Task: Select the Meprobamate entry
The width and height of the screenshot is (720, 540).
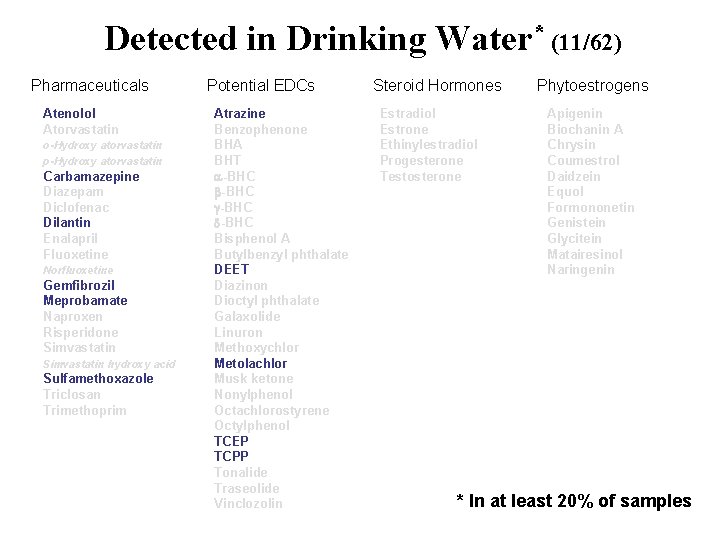Action: (85, 301)
